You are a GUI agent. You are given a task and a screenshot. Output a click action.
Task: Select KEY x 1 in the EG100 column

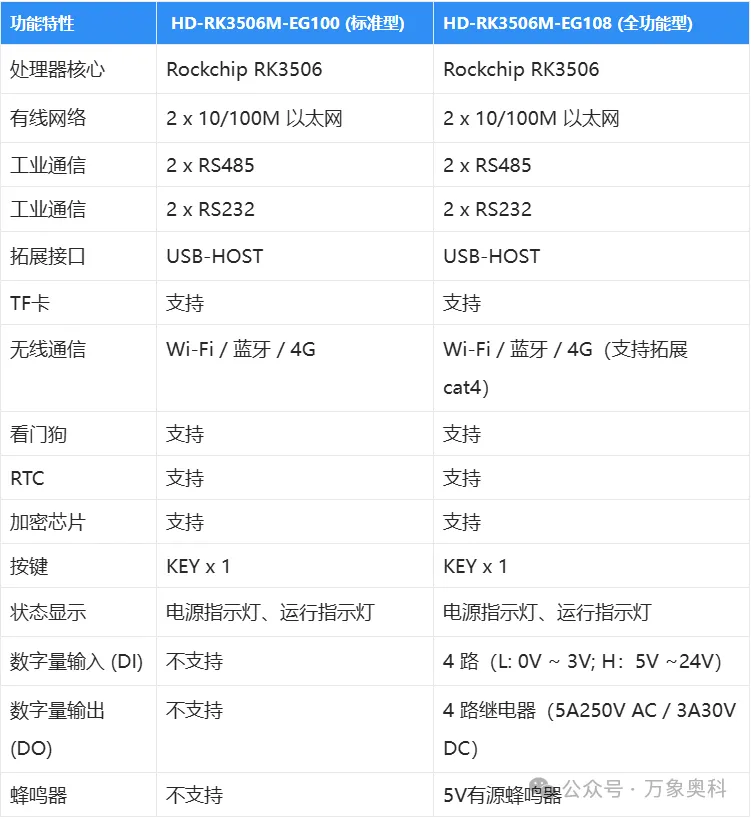[198, 566]
